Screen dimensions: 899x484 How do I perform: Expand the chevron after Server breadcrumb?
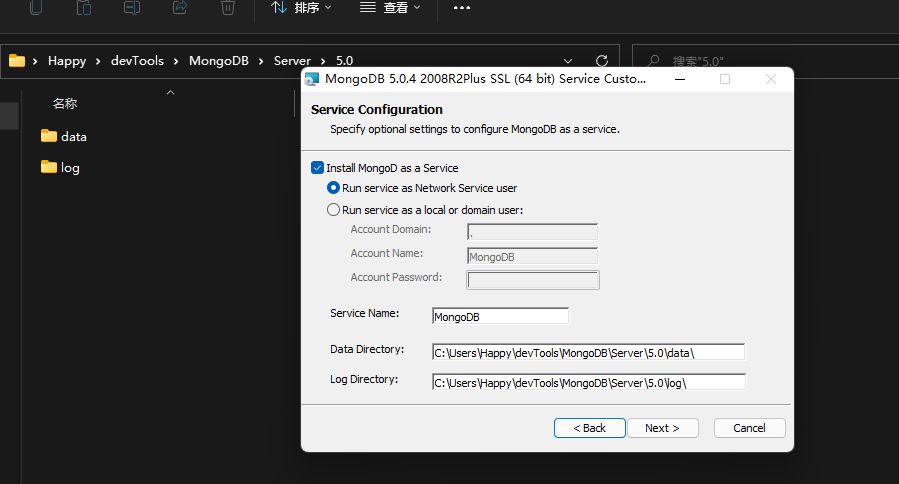coord(323,61)
